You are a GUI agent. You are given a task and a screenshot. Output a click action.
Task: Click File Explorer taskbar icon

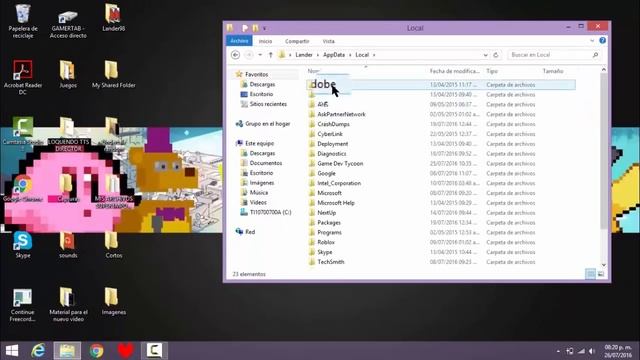[x=67, y=351]
